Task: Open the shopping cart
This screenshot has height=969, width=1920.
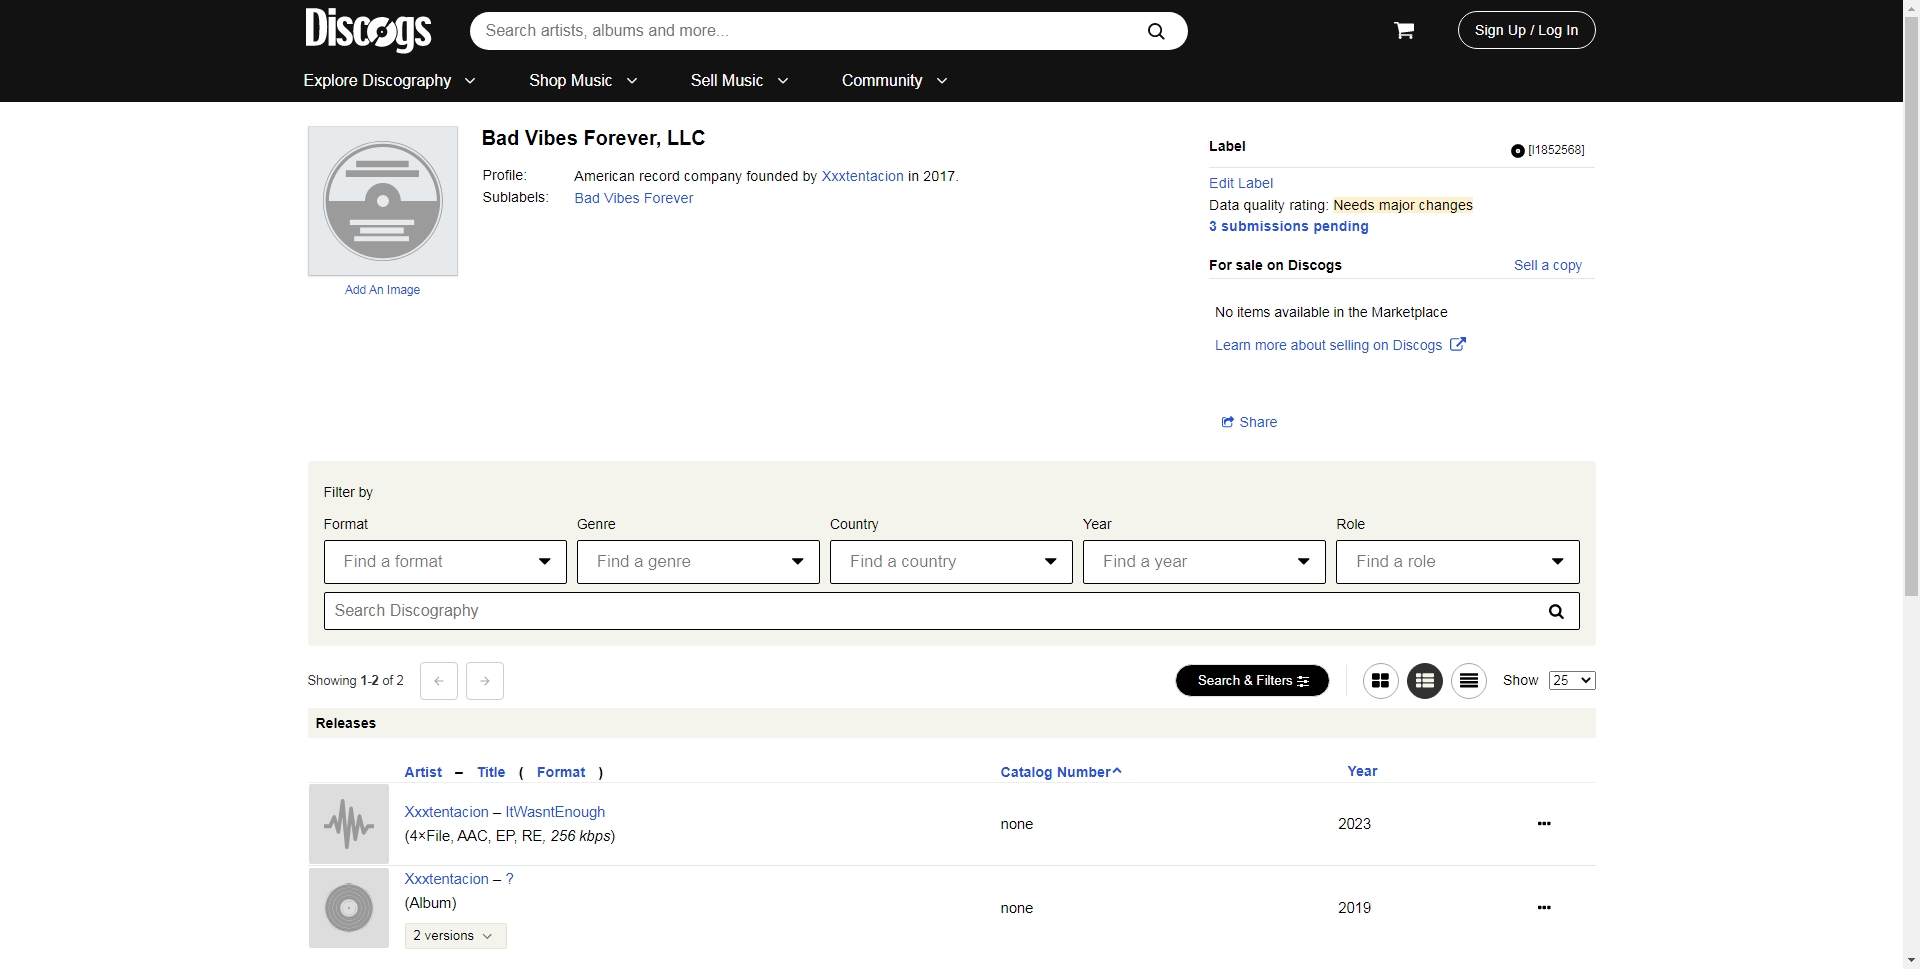Action: click(x=1404, y=31)
